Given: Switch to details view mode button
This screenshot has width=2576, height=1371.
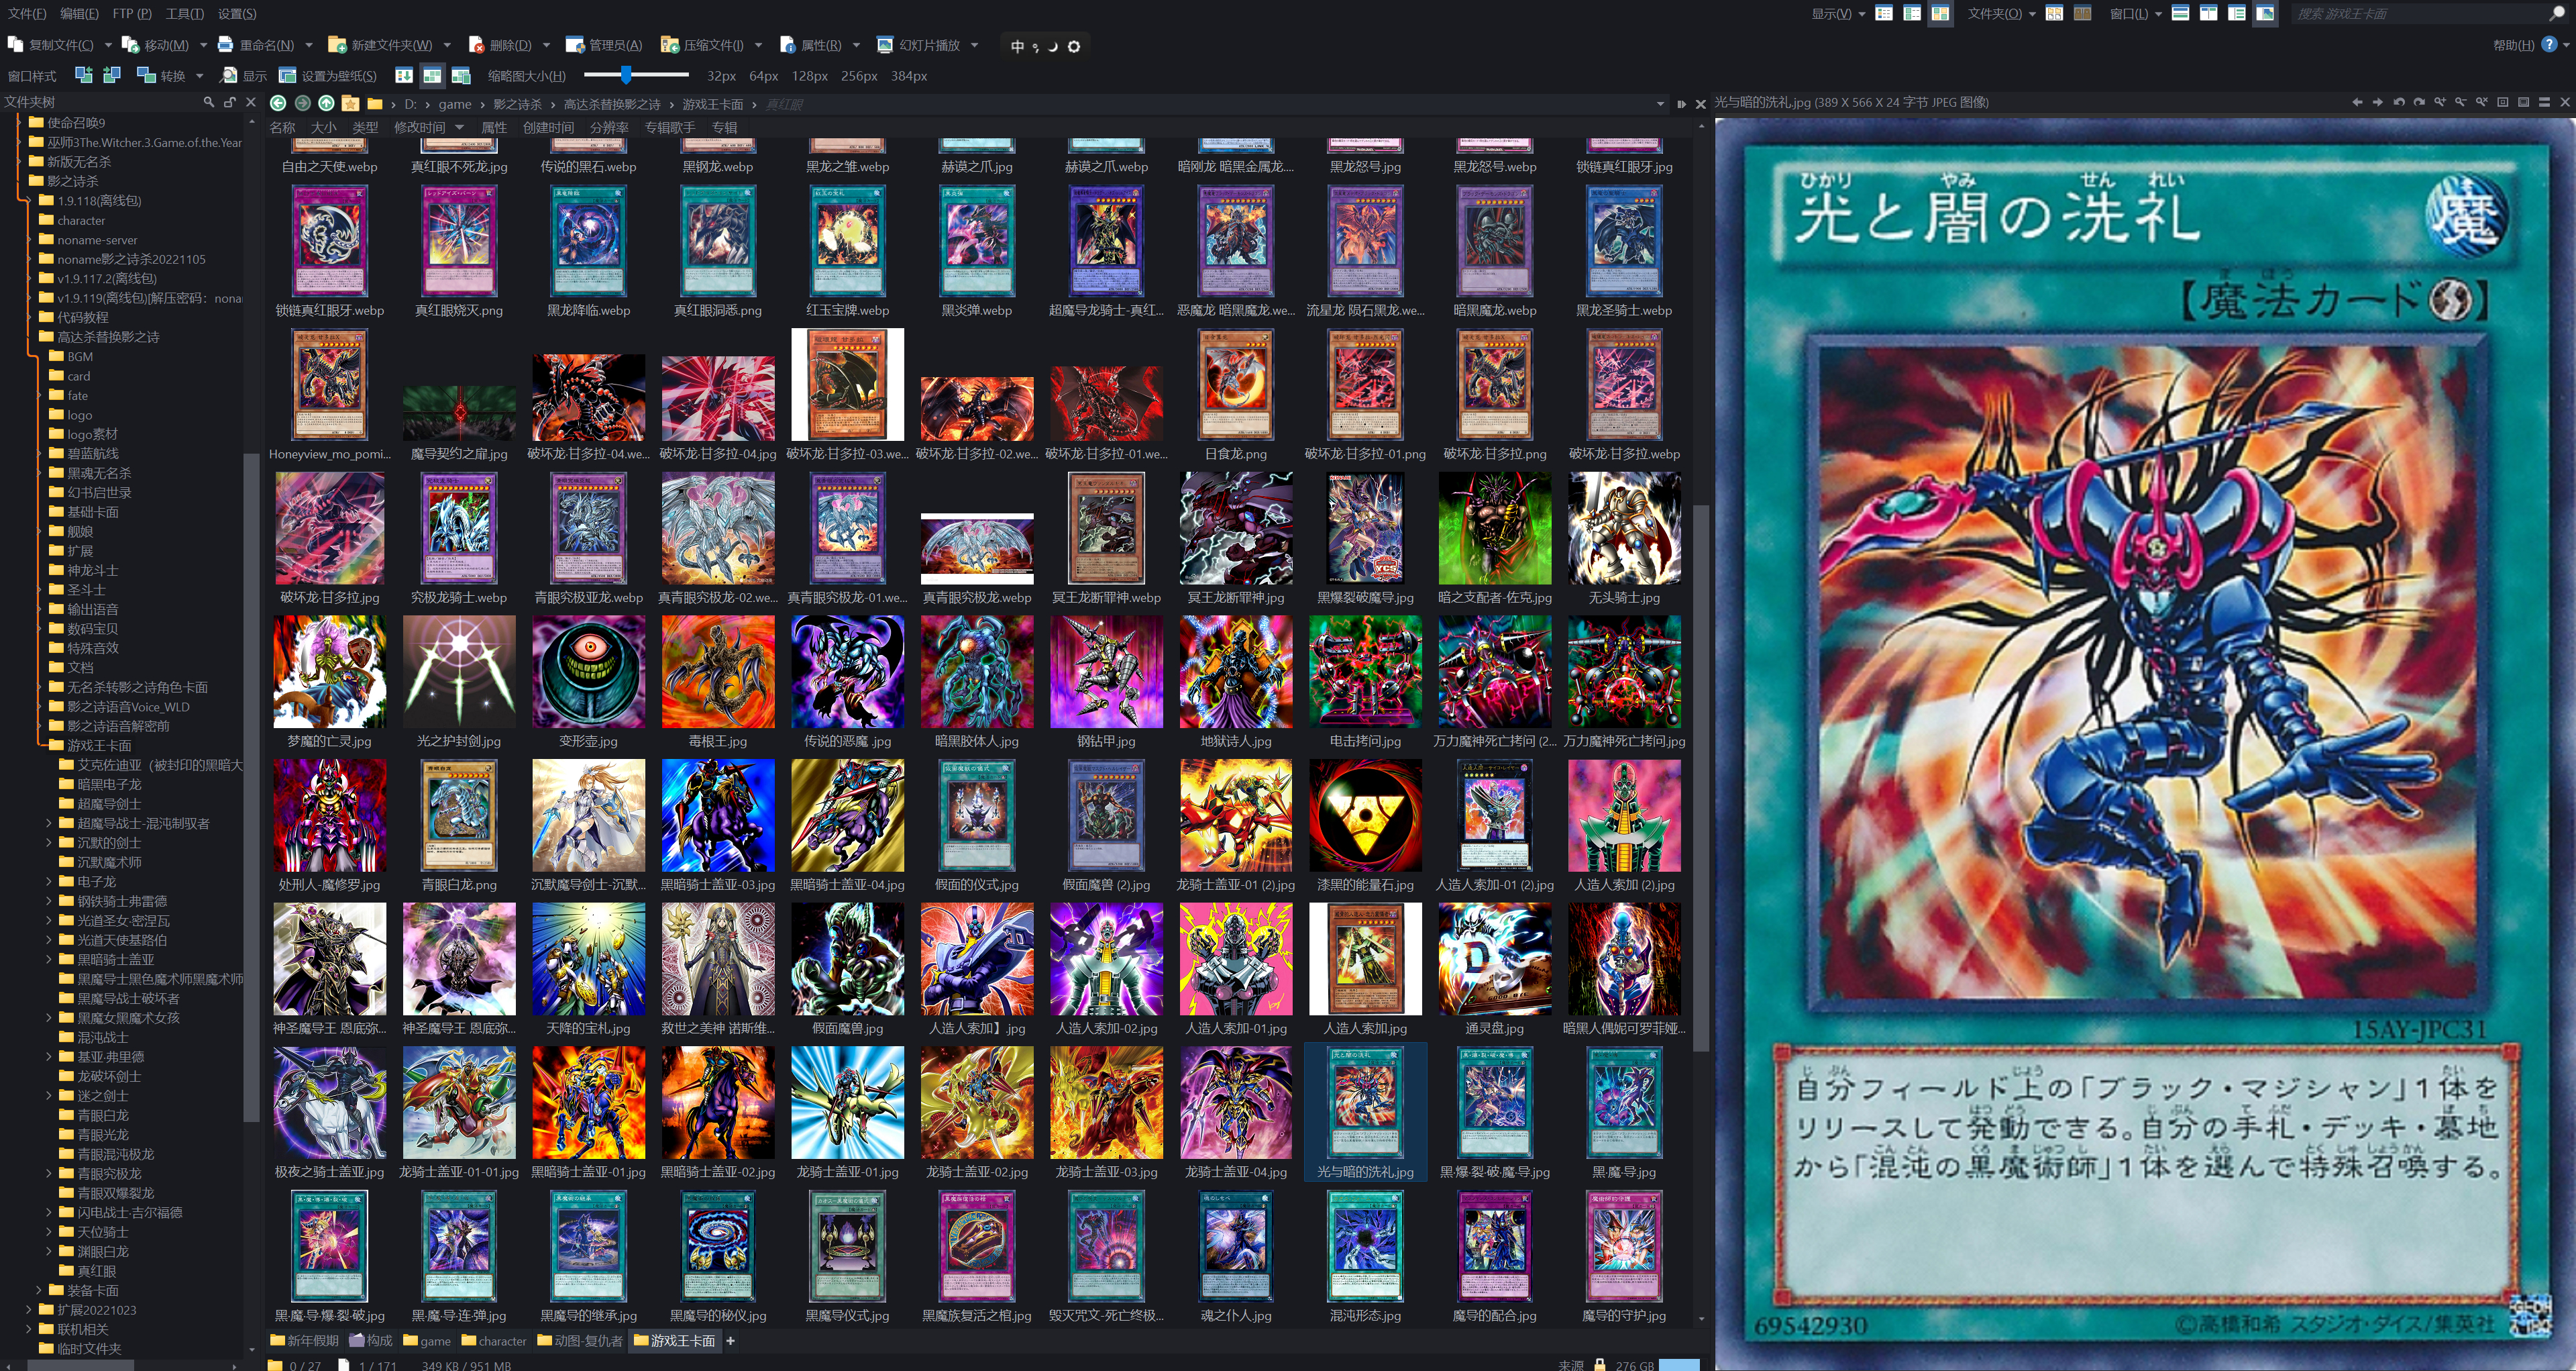Looking at the screenshot, I should pyautogui.click(x=1883, y=13).
